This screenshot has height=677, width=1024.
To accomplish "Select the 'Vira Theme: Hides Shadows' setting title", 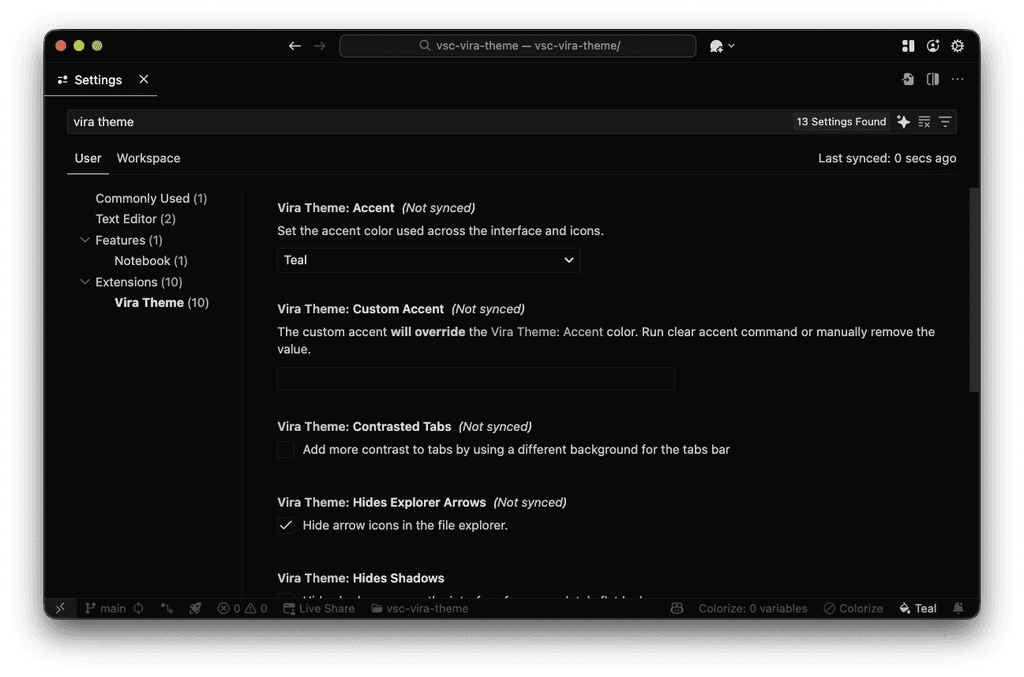I will point(360,578).
